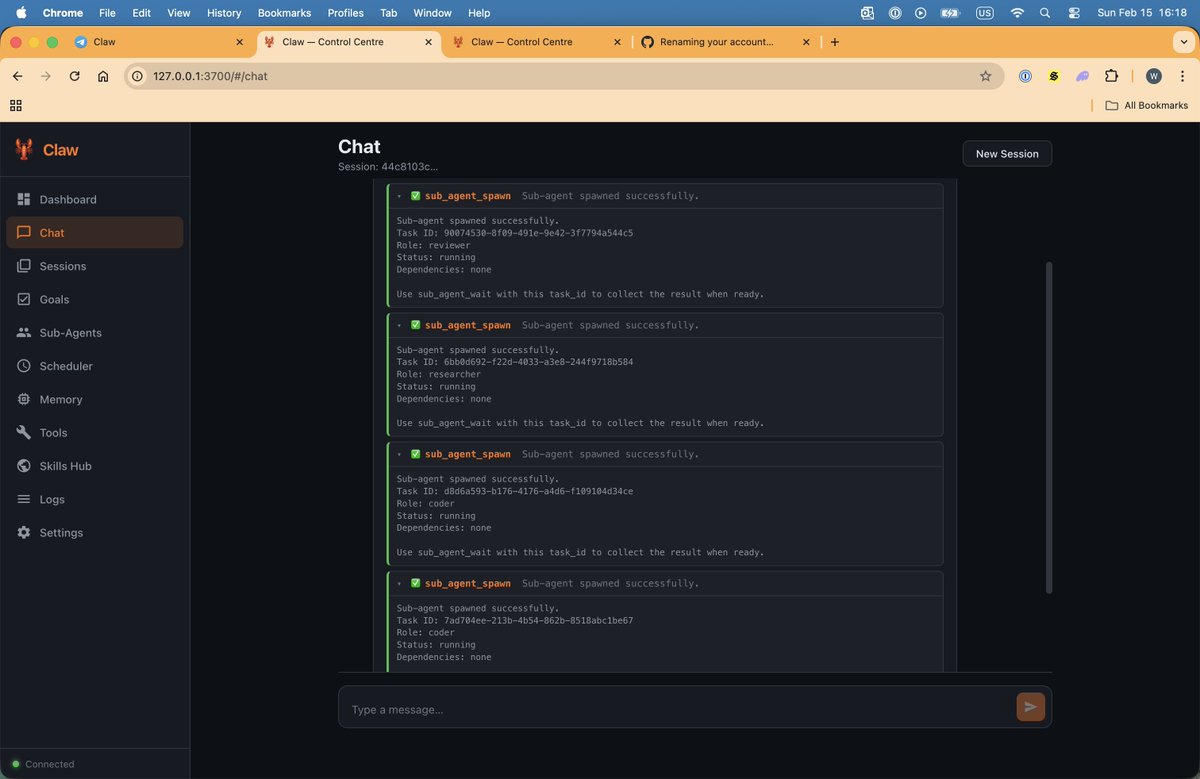Open the Bookmarks menu
Image resolution: width=1200 pixels, height=779 pixels.
[284, 13]
